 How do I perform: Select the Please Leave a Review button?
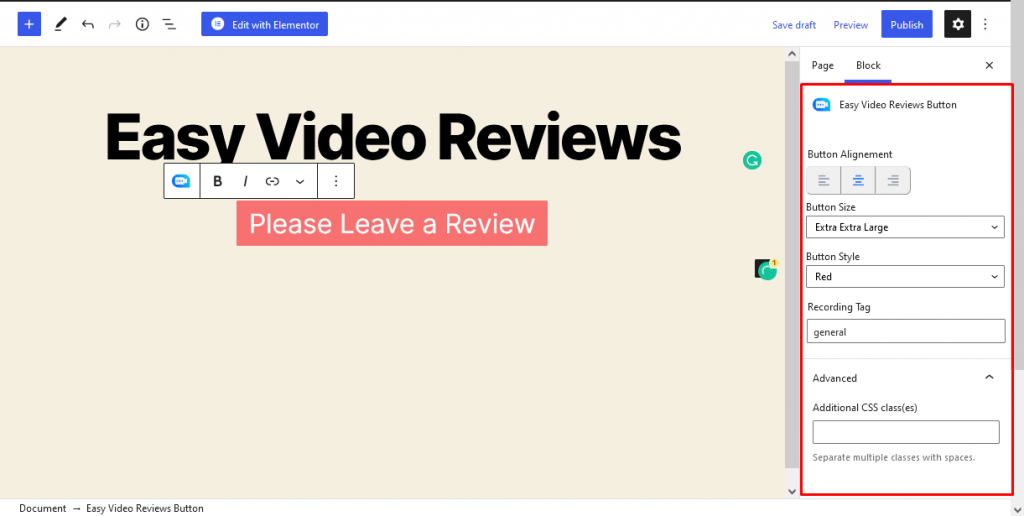tap(392, 223)
